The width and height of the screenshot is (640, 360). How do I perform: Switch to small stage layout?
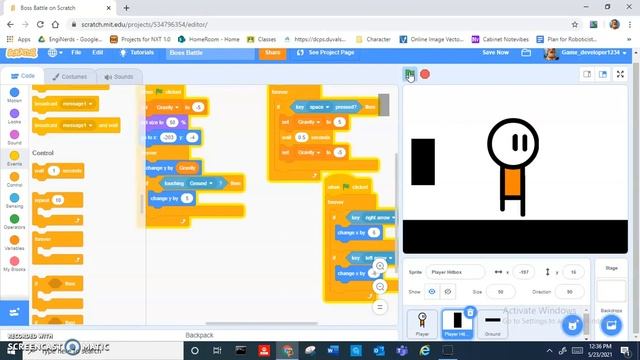point(587,74)
